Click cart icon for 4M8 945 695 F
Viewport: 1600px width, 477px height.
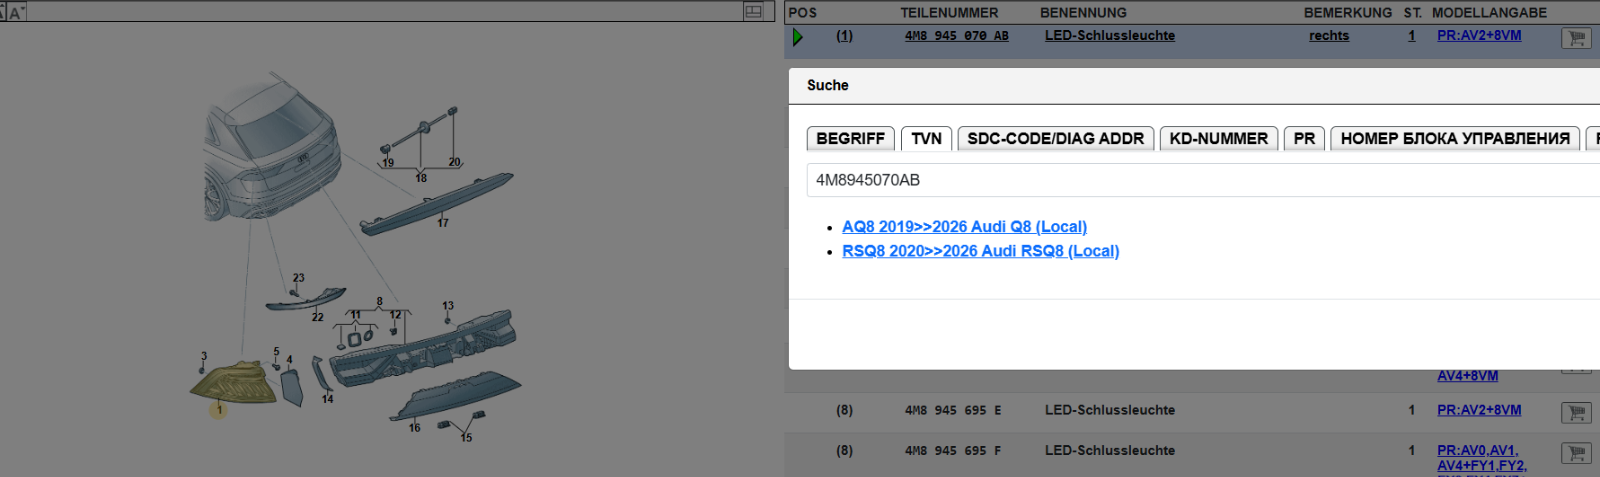click(1576, 453)
